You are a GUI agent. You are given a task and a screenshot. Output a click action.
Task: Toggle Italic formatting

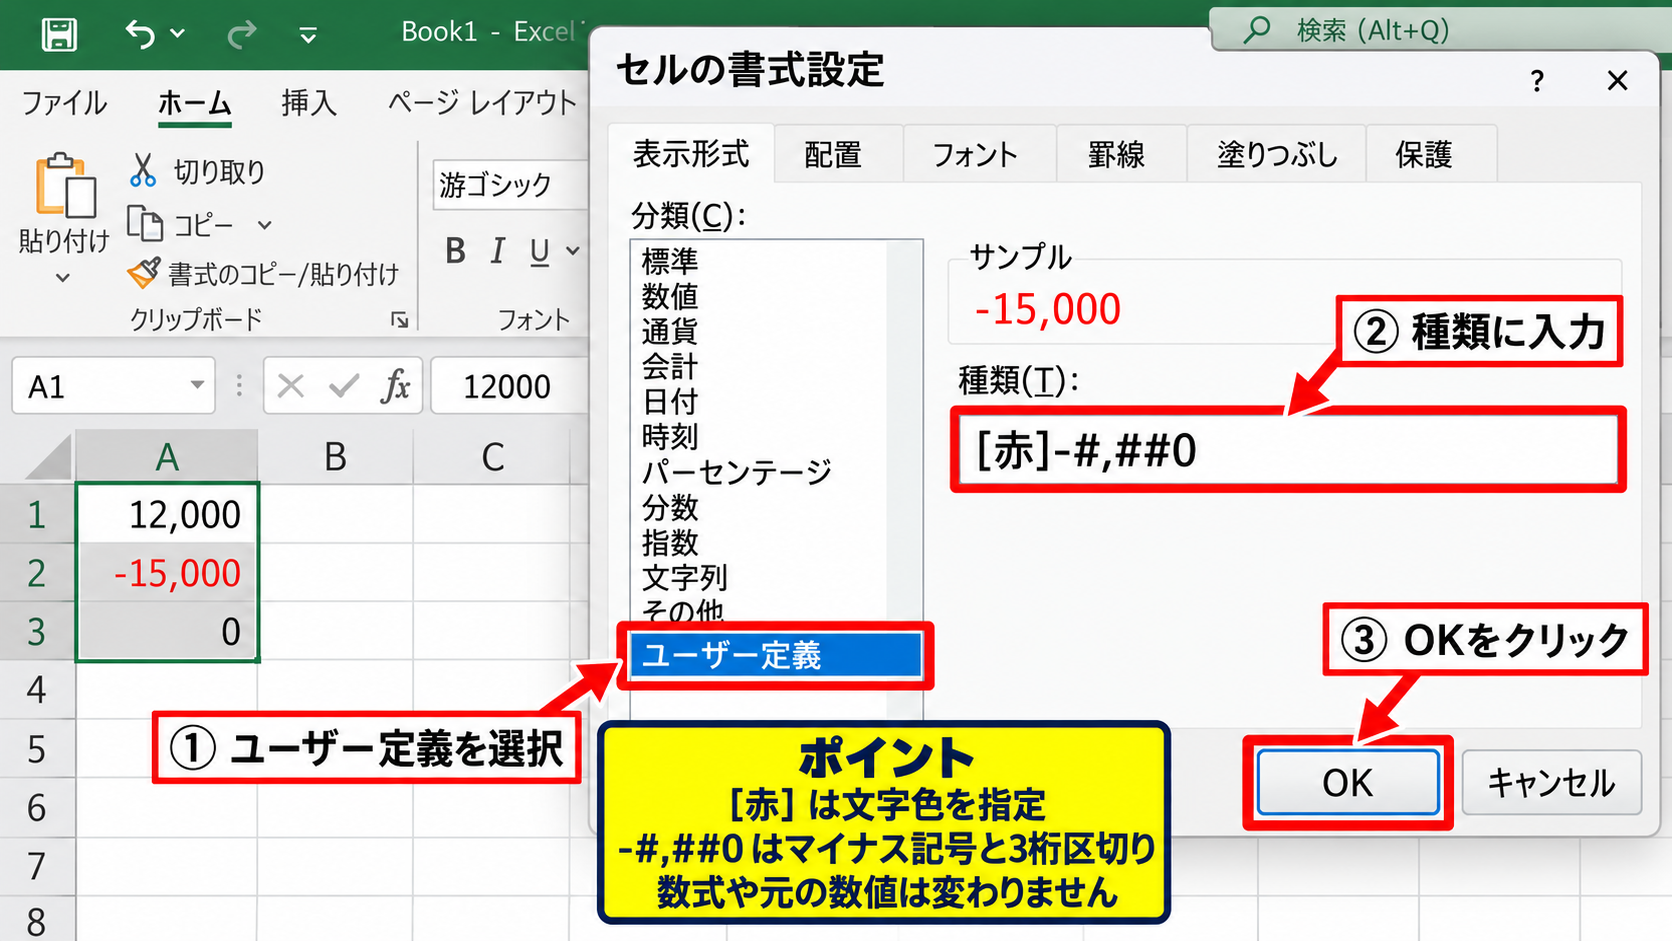[497, 251]
